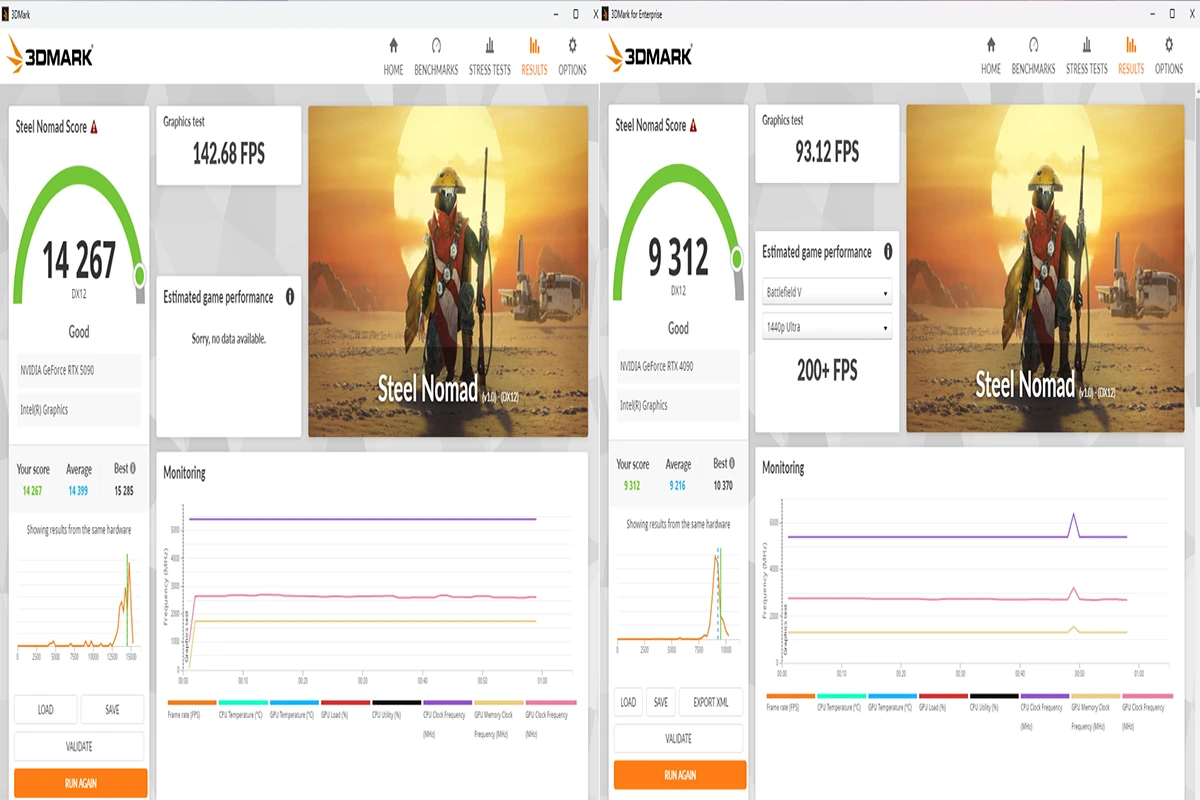Click GPU Memory Clock Frequency swatch in RTX 4090 Monitoring
Screen dimensions: 1200x800
pyautogui.click(x=1097, y=696)
